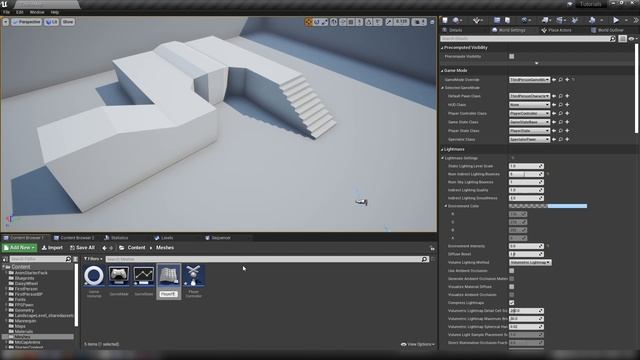Browse to HUD Class asset magnifier
The image size is (640, 360).
561,105
